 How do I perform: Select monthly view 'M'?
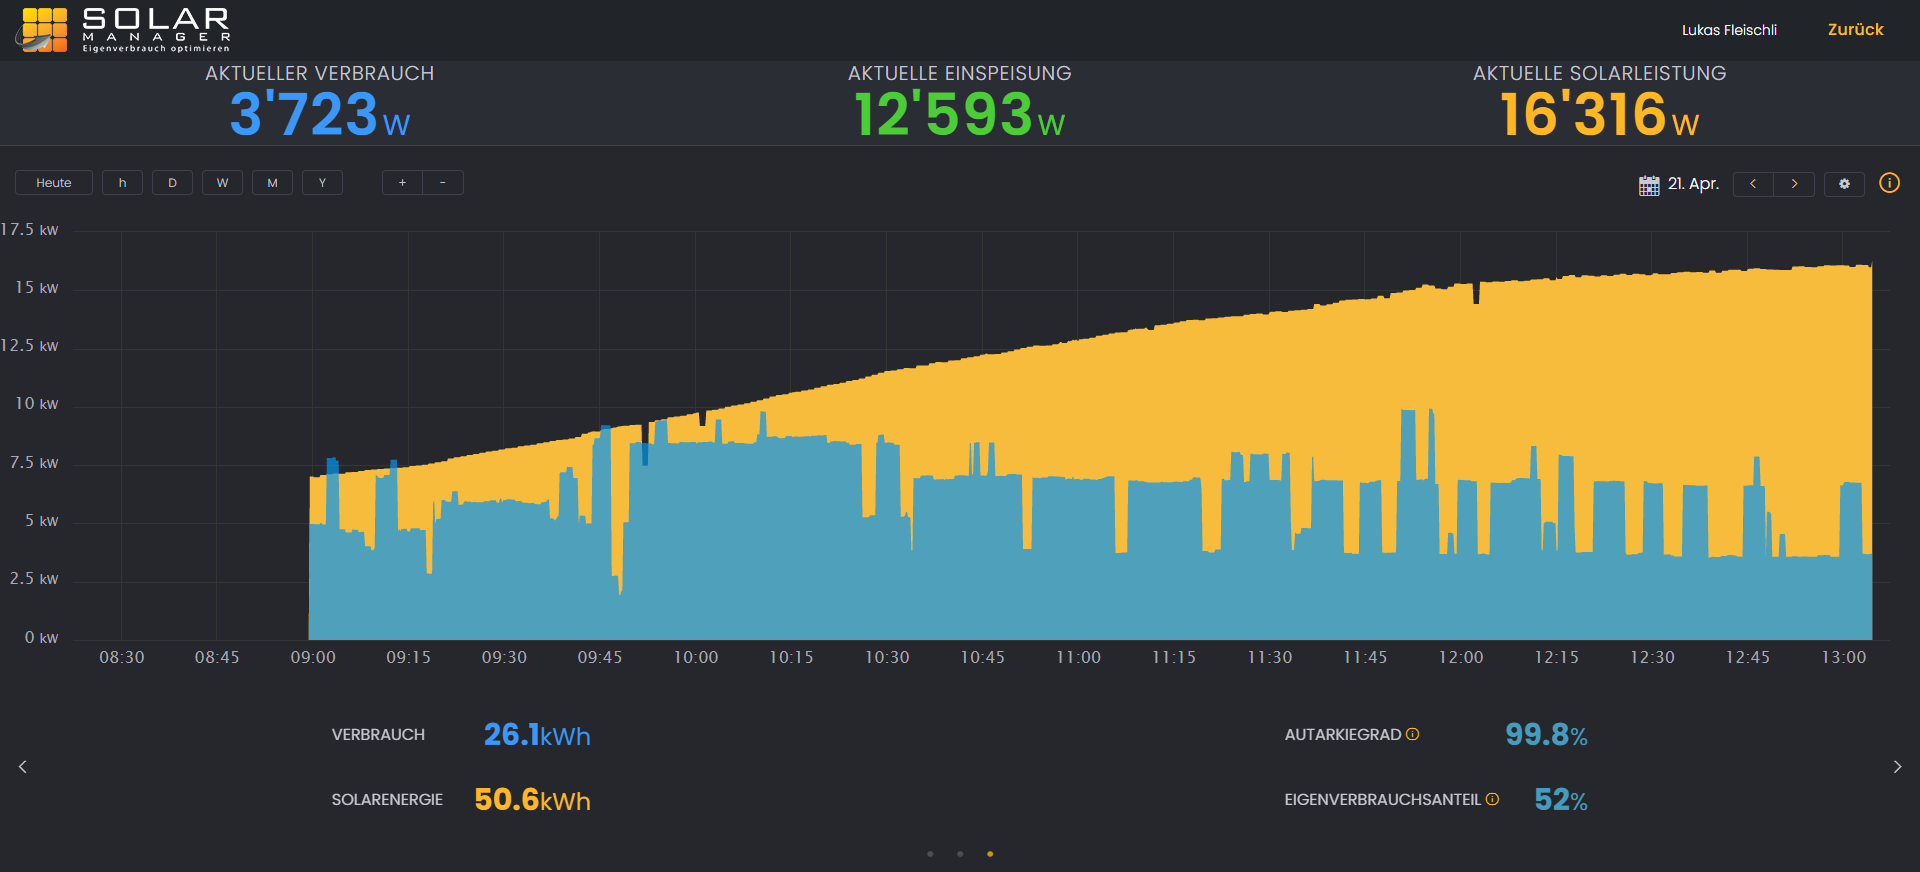tap(272, 183)
